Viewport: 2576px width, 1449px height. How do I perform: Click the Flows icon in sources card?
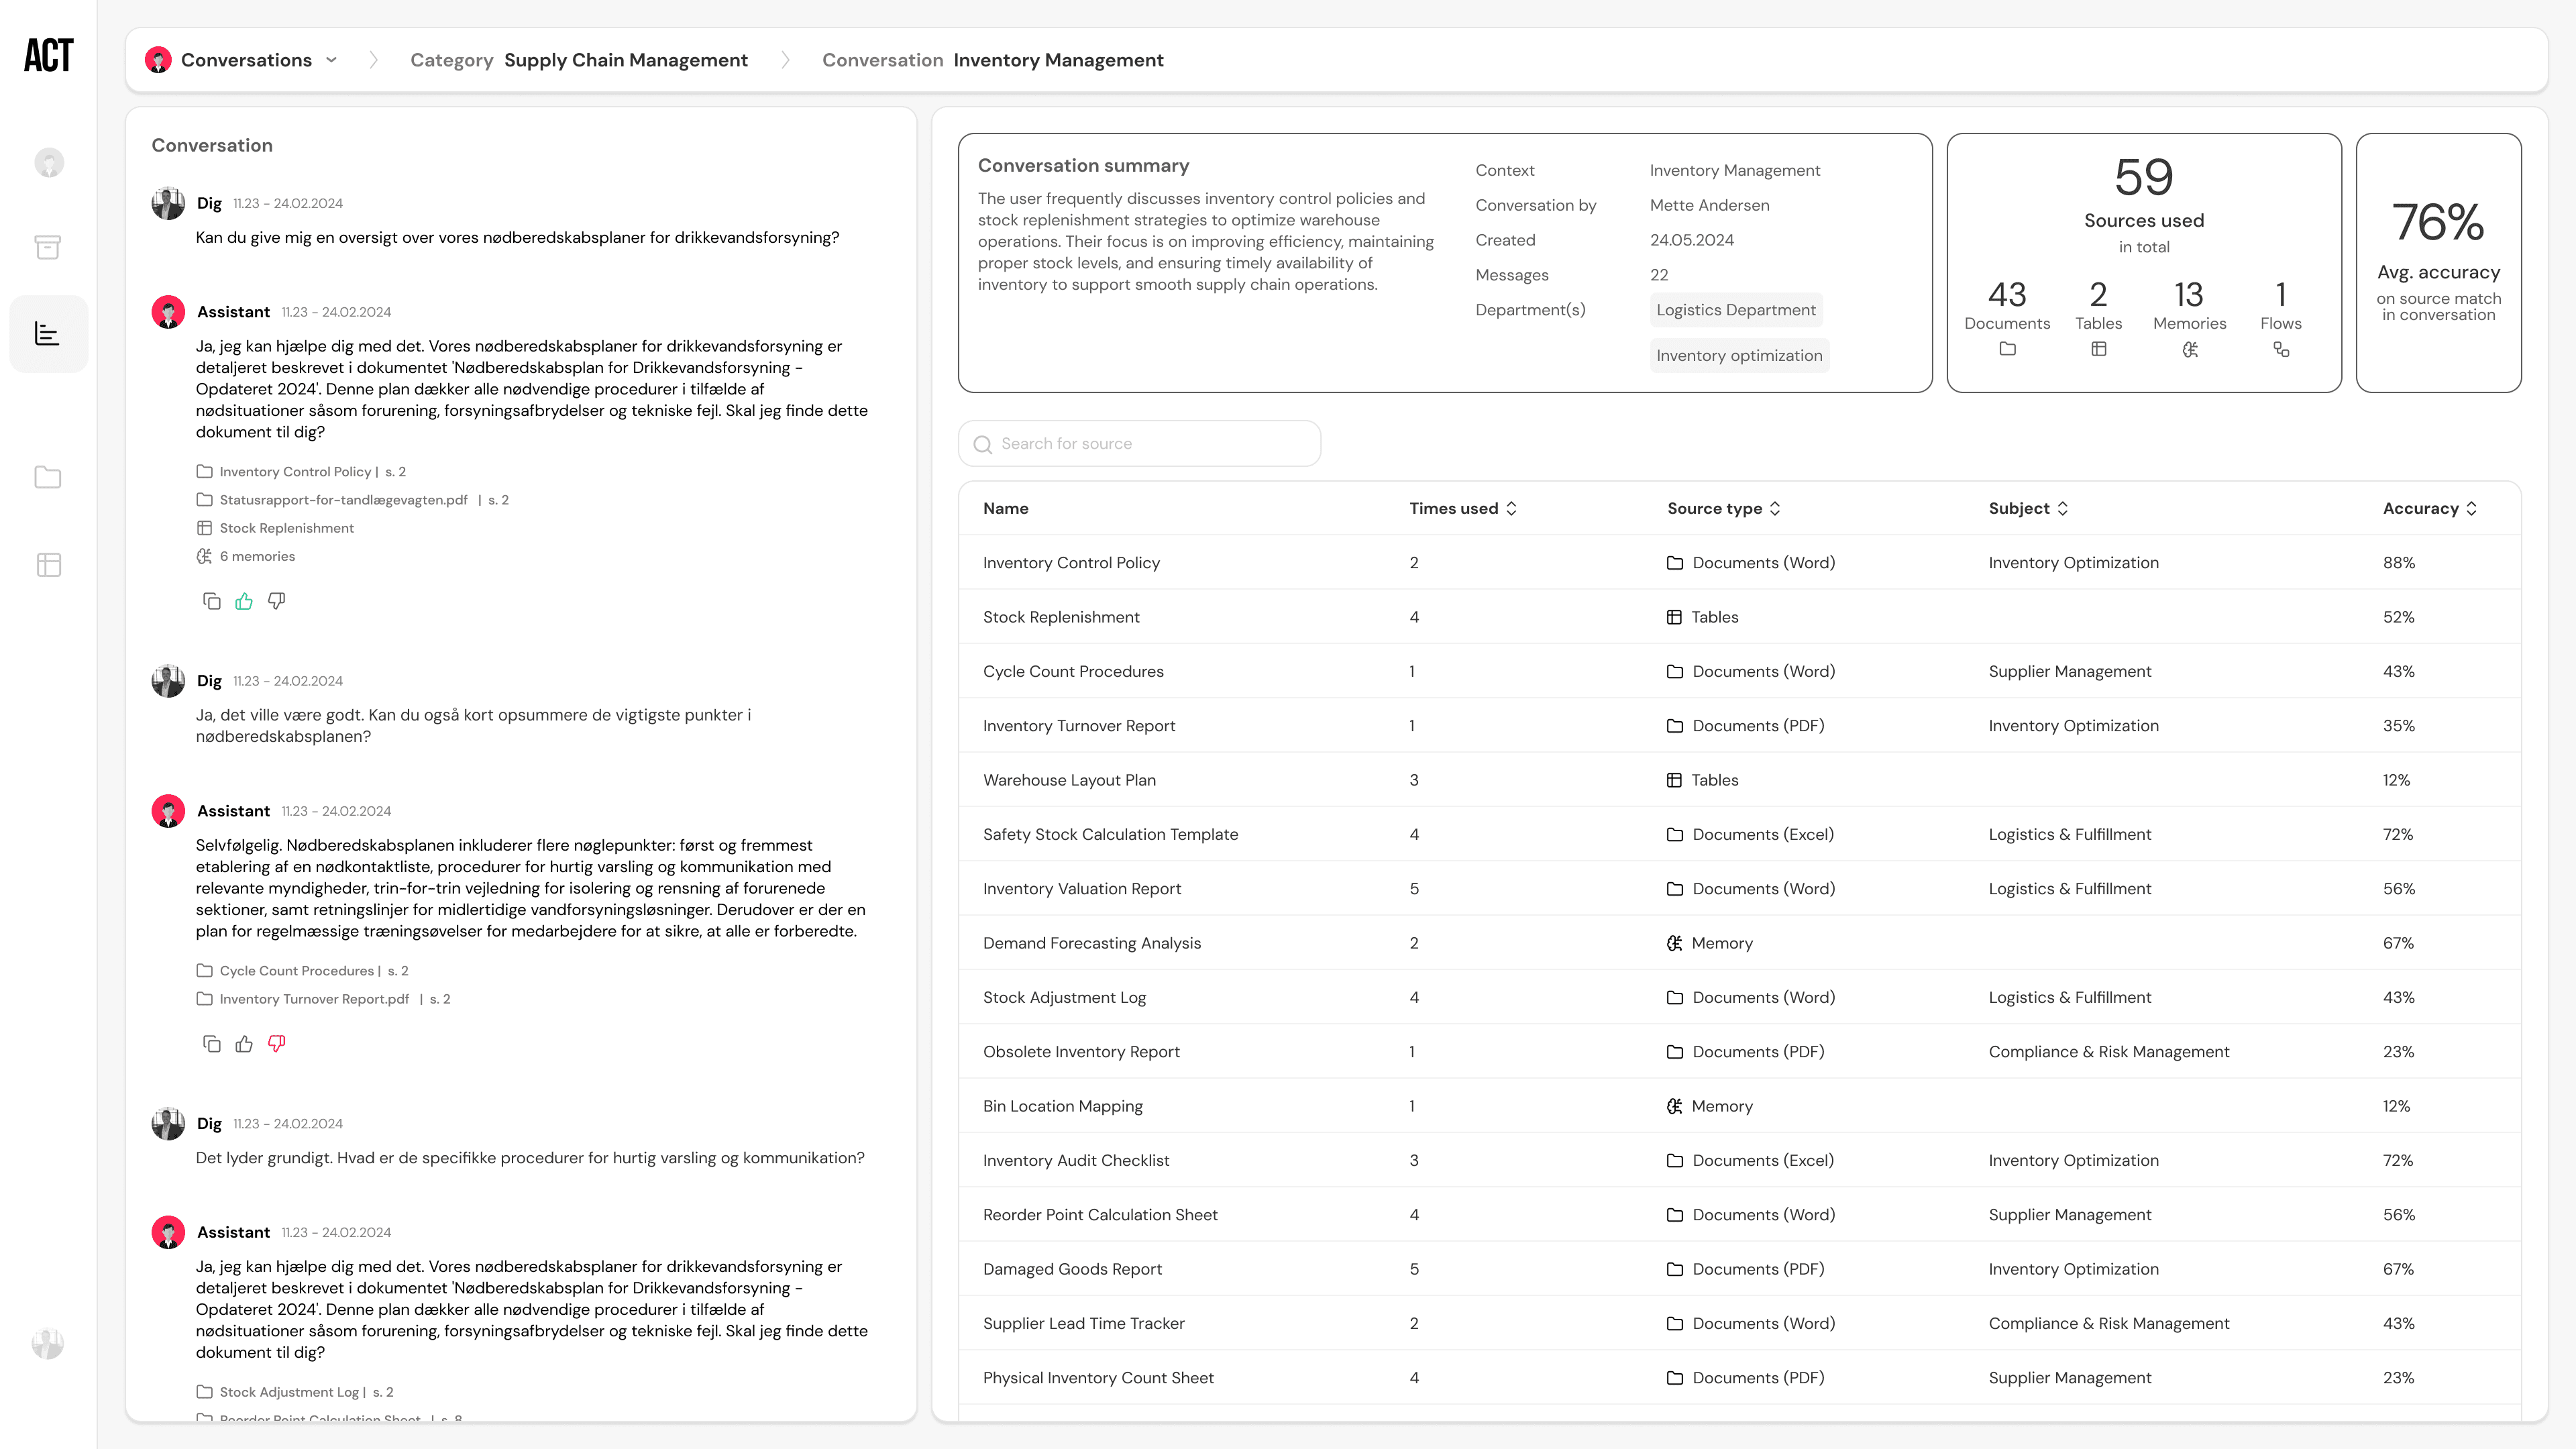(2280, 349)
